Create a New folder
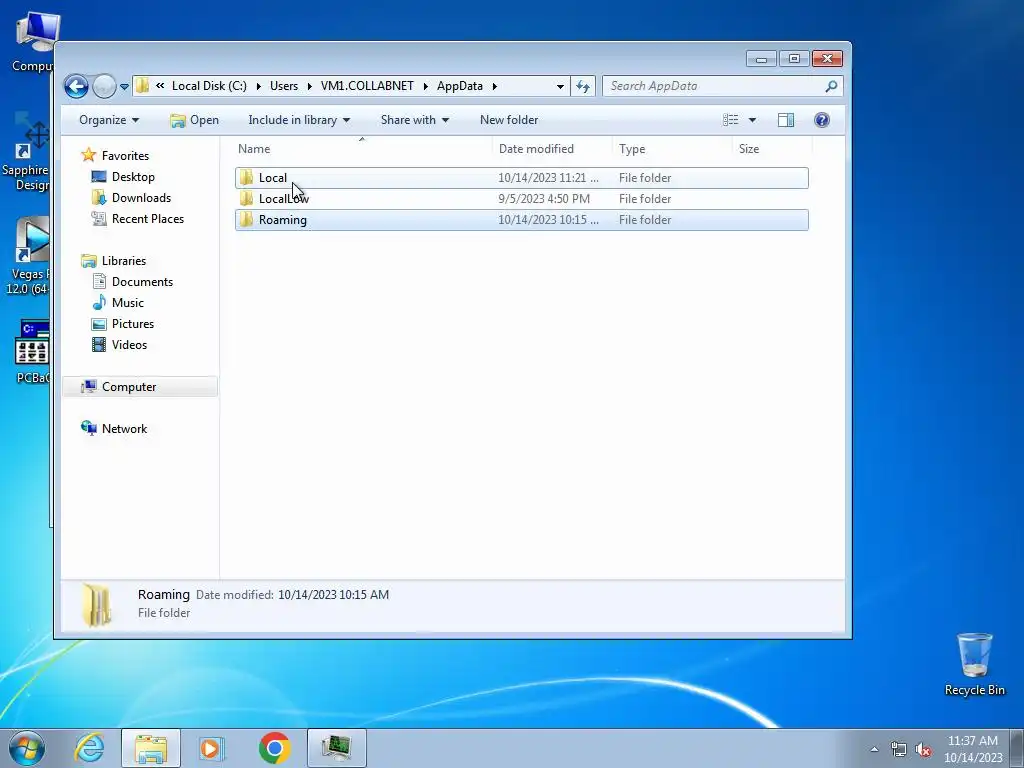 (x=509, y=120)
